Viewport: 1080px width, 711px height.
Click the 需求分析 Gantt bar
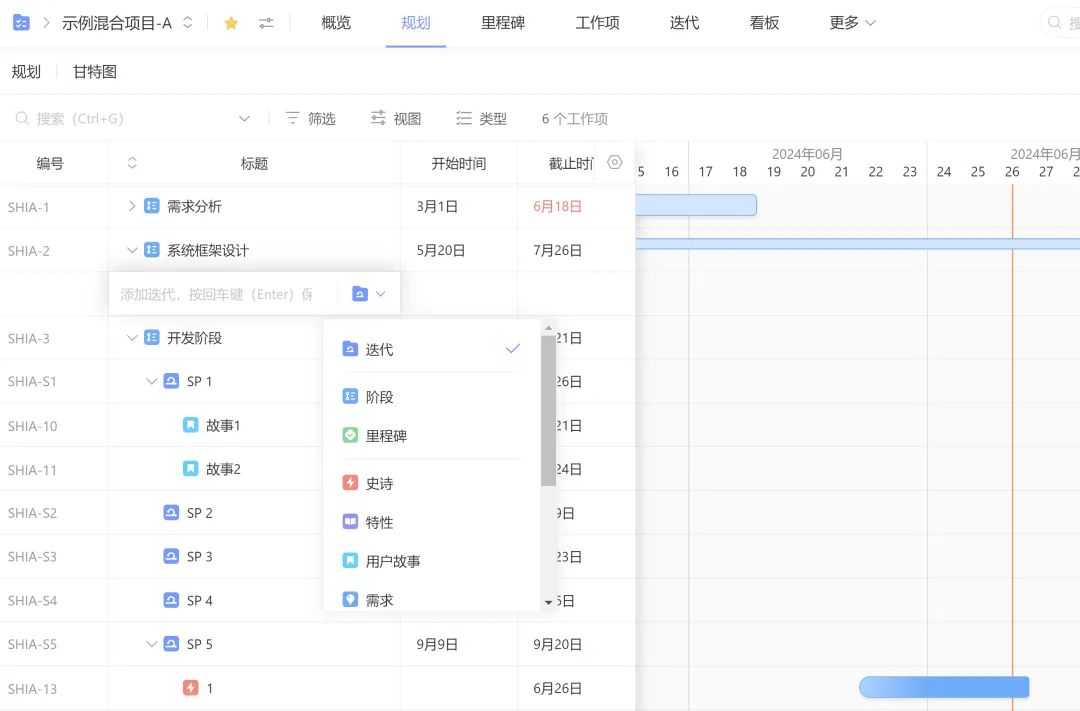[x=696, y=205]
